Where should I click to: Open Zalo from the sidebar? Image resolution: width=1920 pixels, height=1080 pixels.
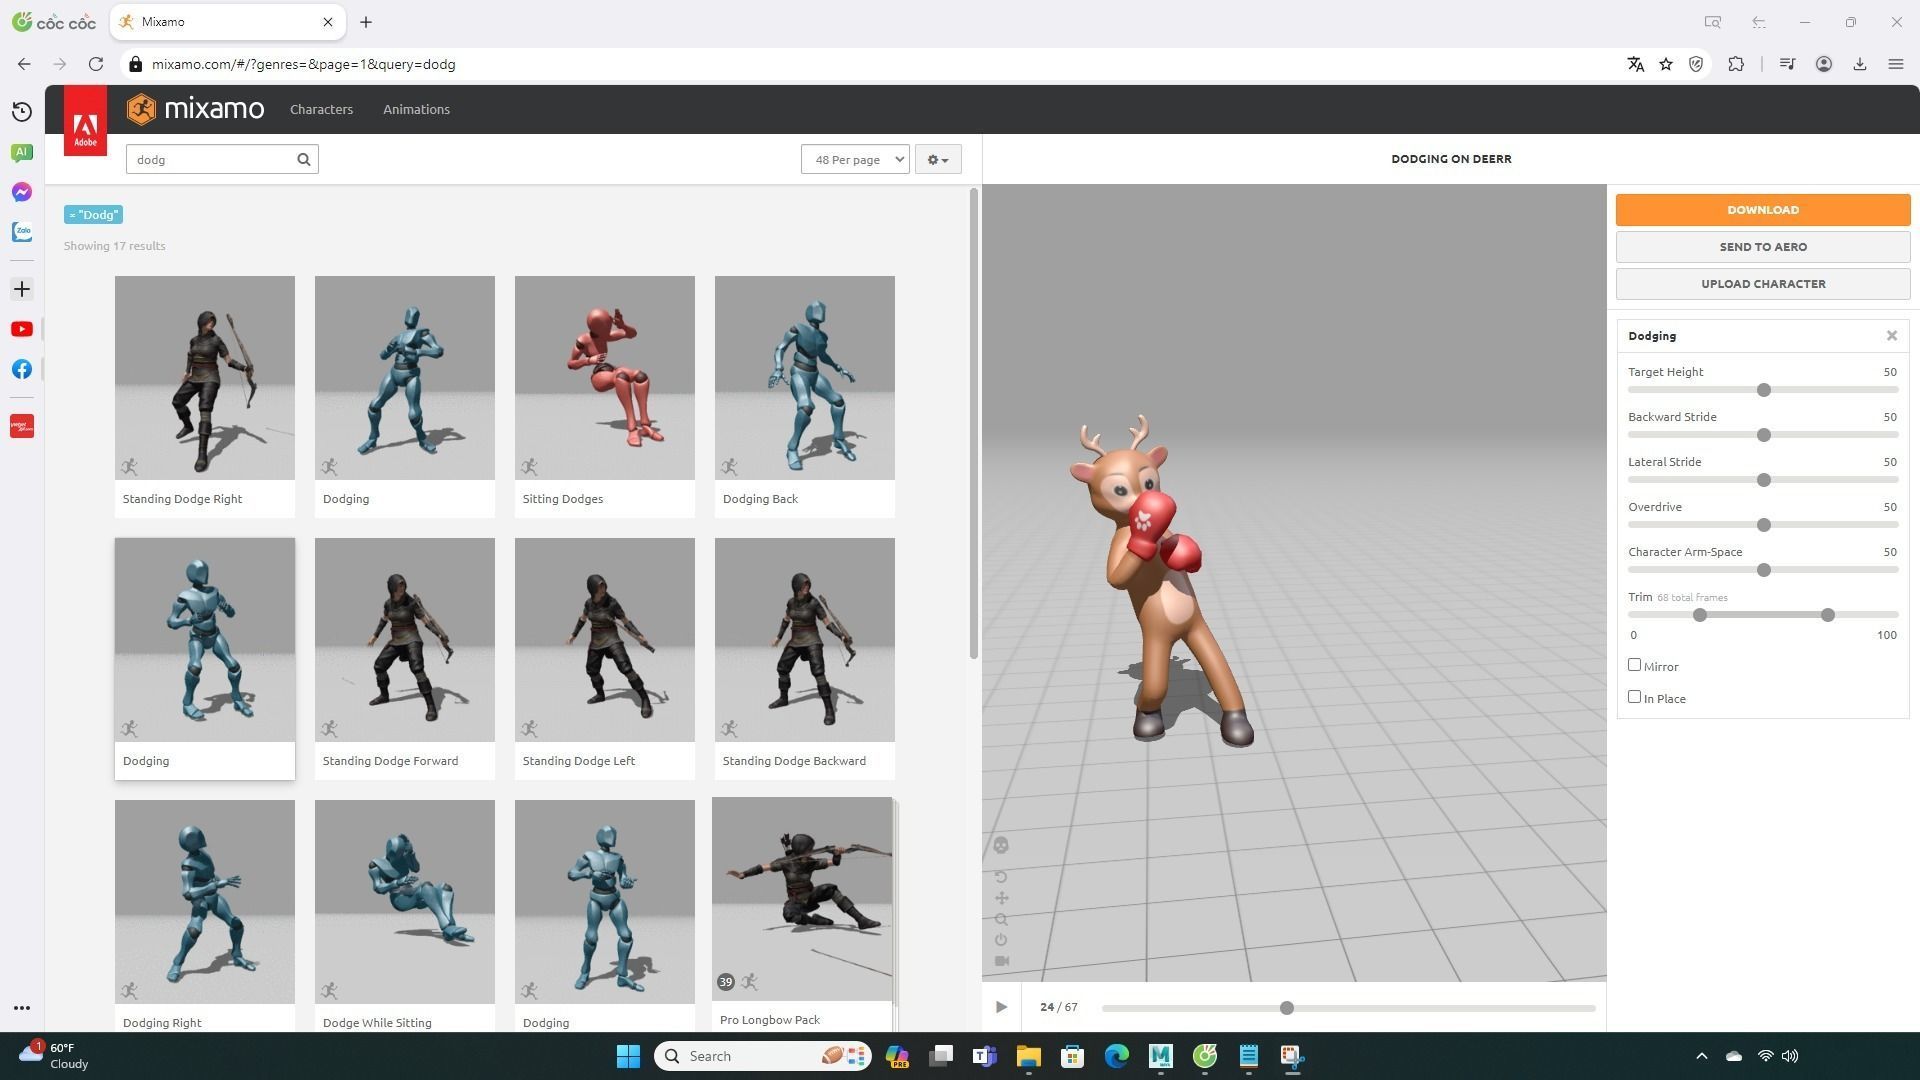point(22,232)
